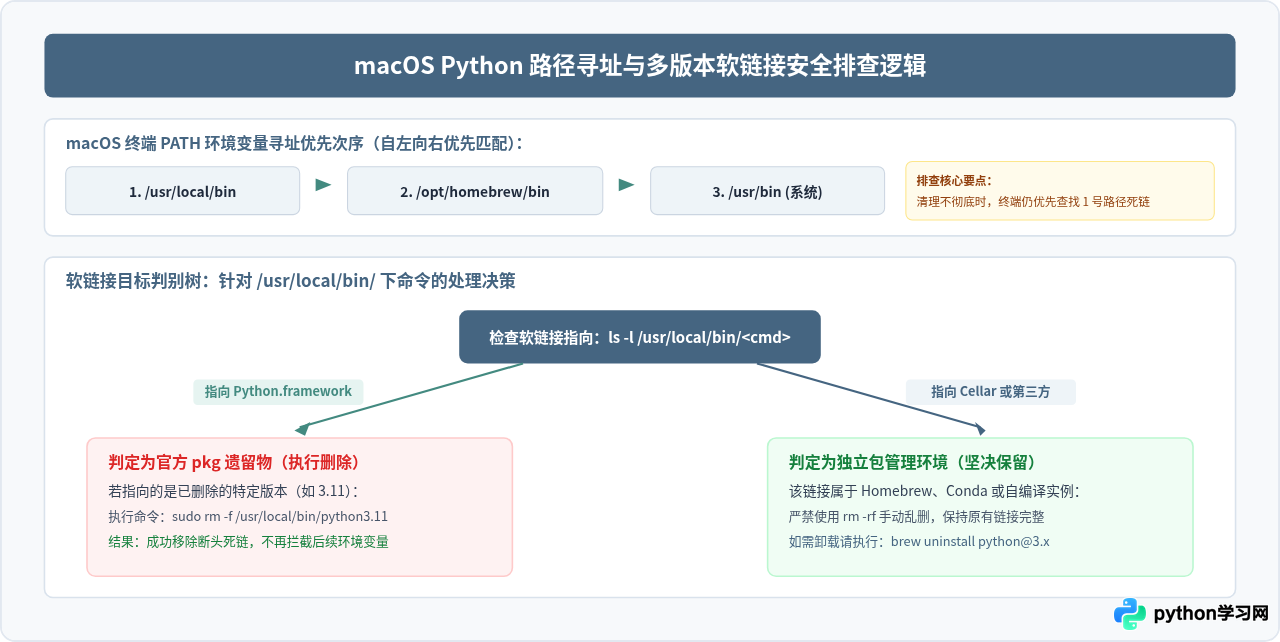Click the title banner 'macOS Python 路径寻址与多版本软链接安全排查逻辑'
Screen dimensions: 1280x642
point(640,66)
